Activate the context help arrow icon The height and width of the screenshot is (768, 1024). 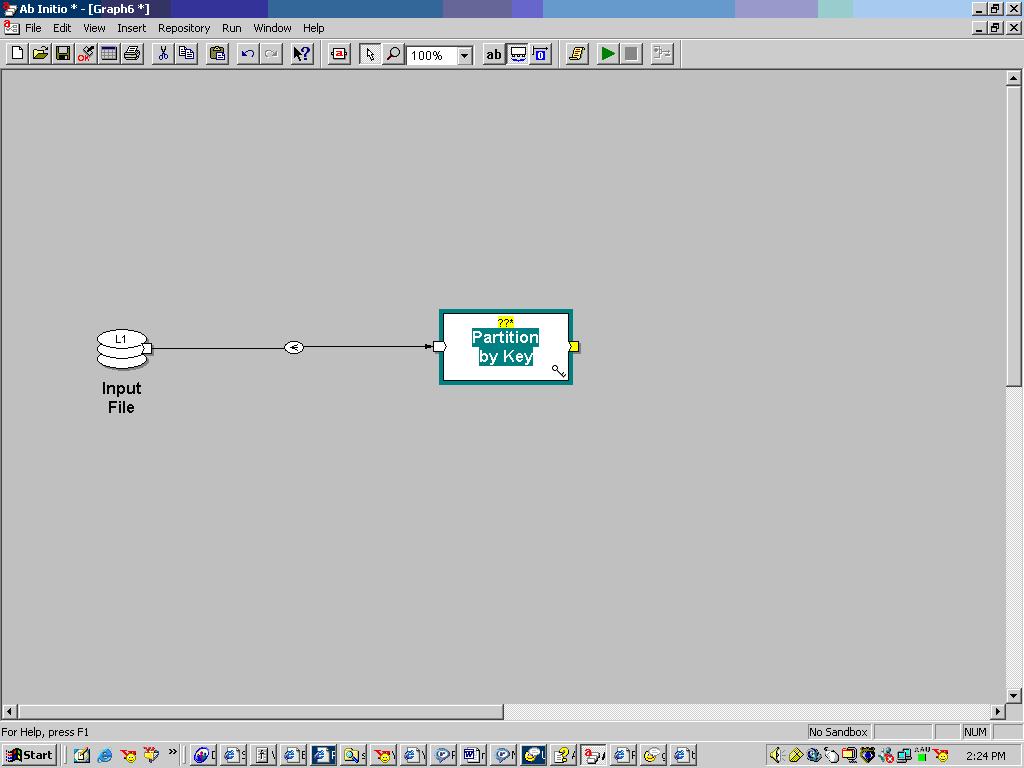click(301, 54)
